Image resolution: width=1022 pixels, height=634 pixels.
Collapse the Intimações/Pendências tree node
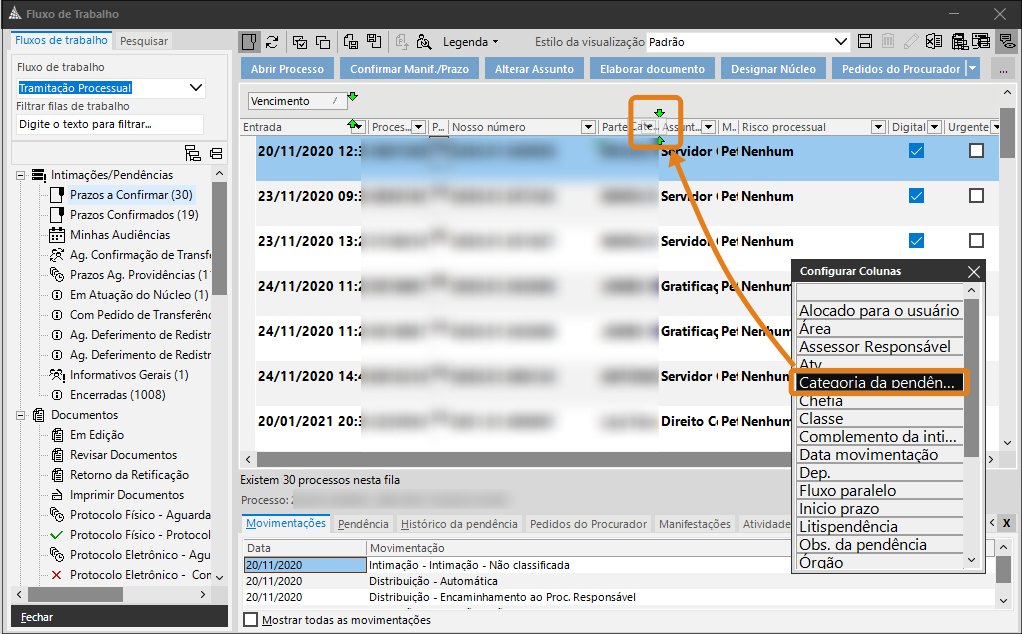(x=20, y=175)
